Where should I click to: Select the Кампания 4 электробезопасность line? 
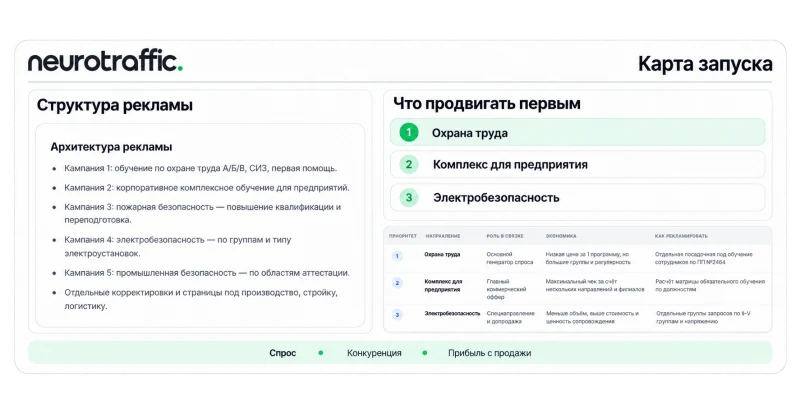(178, 246)
